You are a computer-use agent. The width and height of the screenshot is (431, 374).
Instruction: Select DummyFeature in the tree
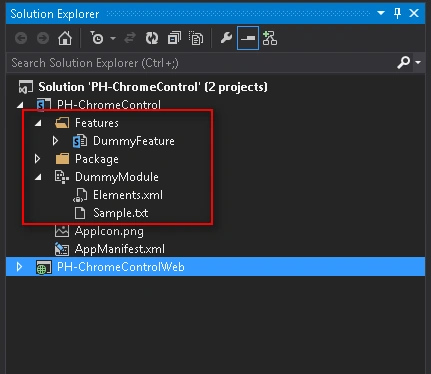pos(134,141)
